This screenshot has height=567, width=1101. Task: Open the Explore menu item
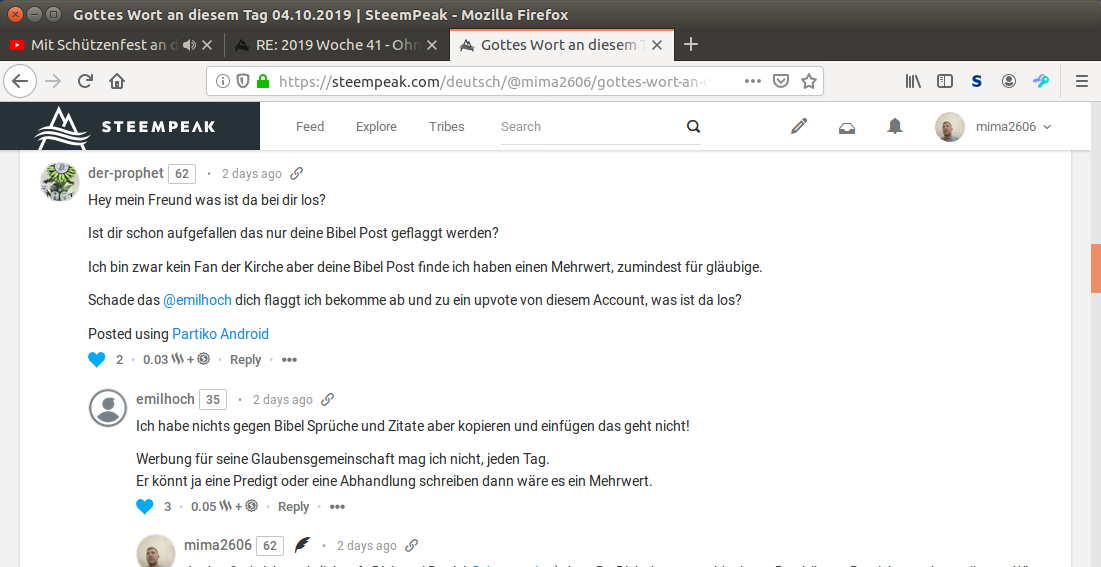click(x=376, y=127)
